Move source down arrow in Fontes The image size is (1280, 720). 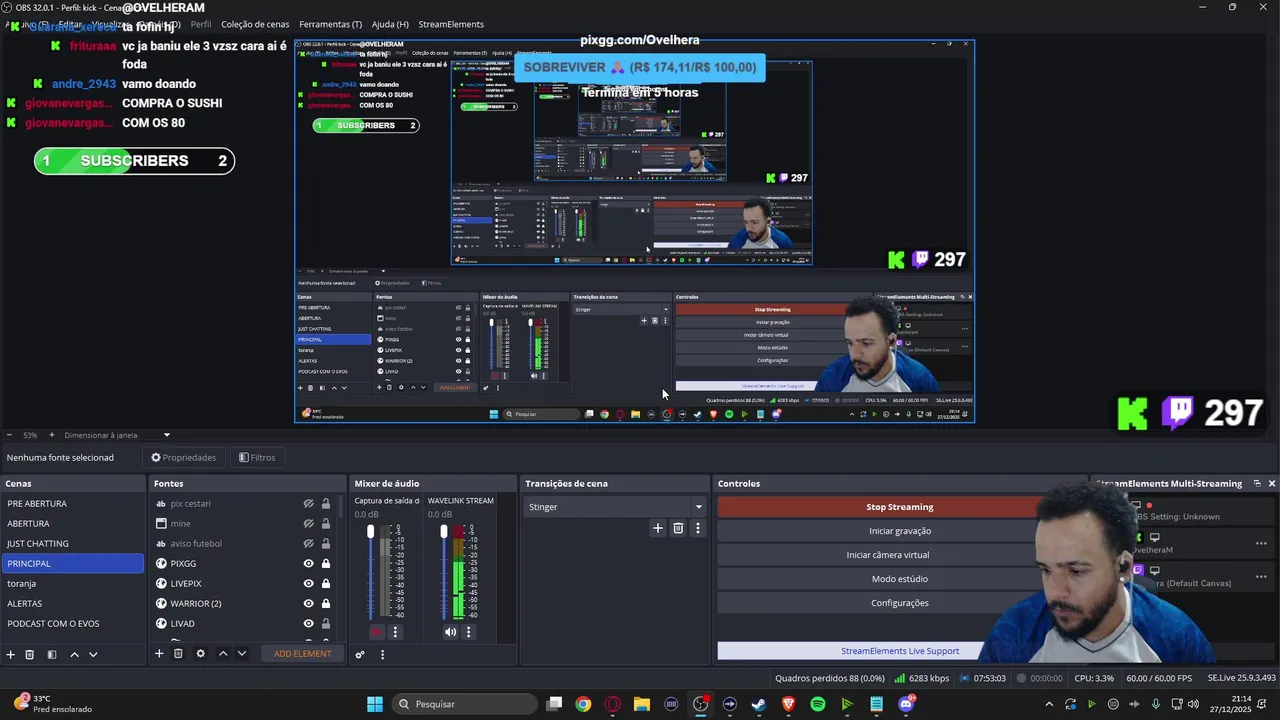241,654
